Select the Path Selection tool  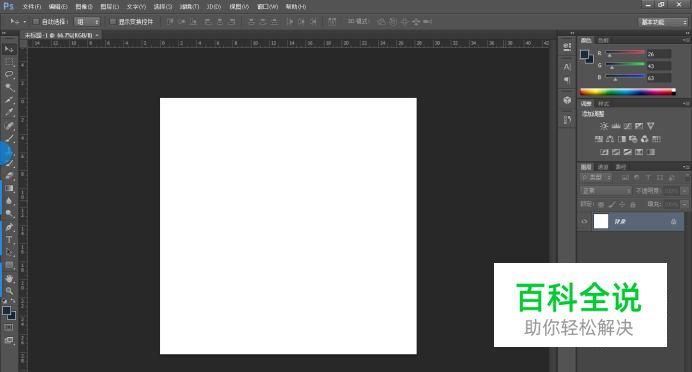9,253
